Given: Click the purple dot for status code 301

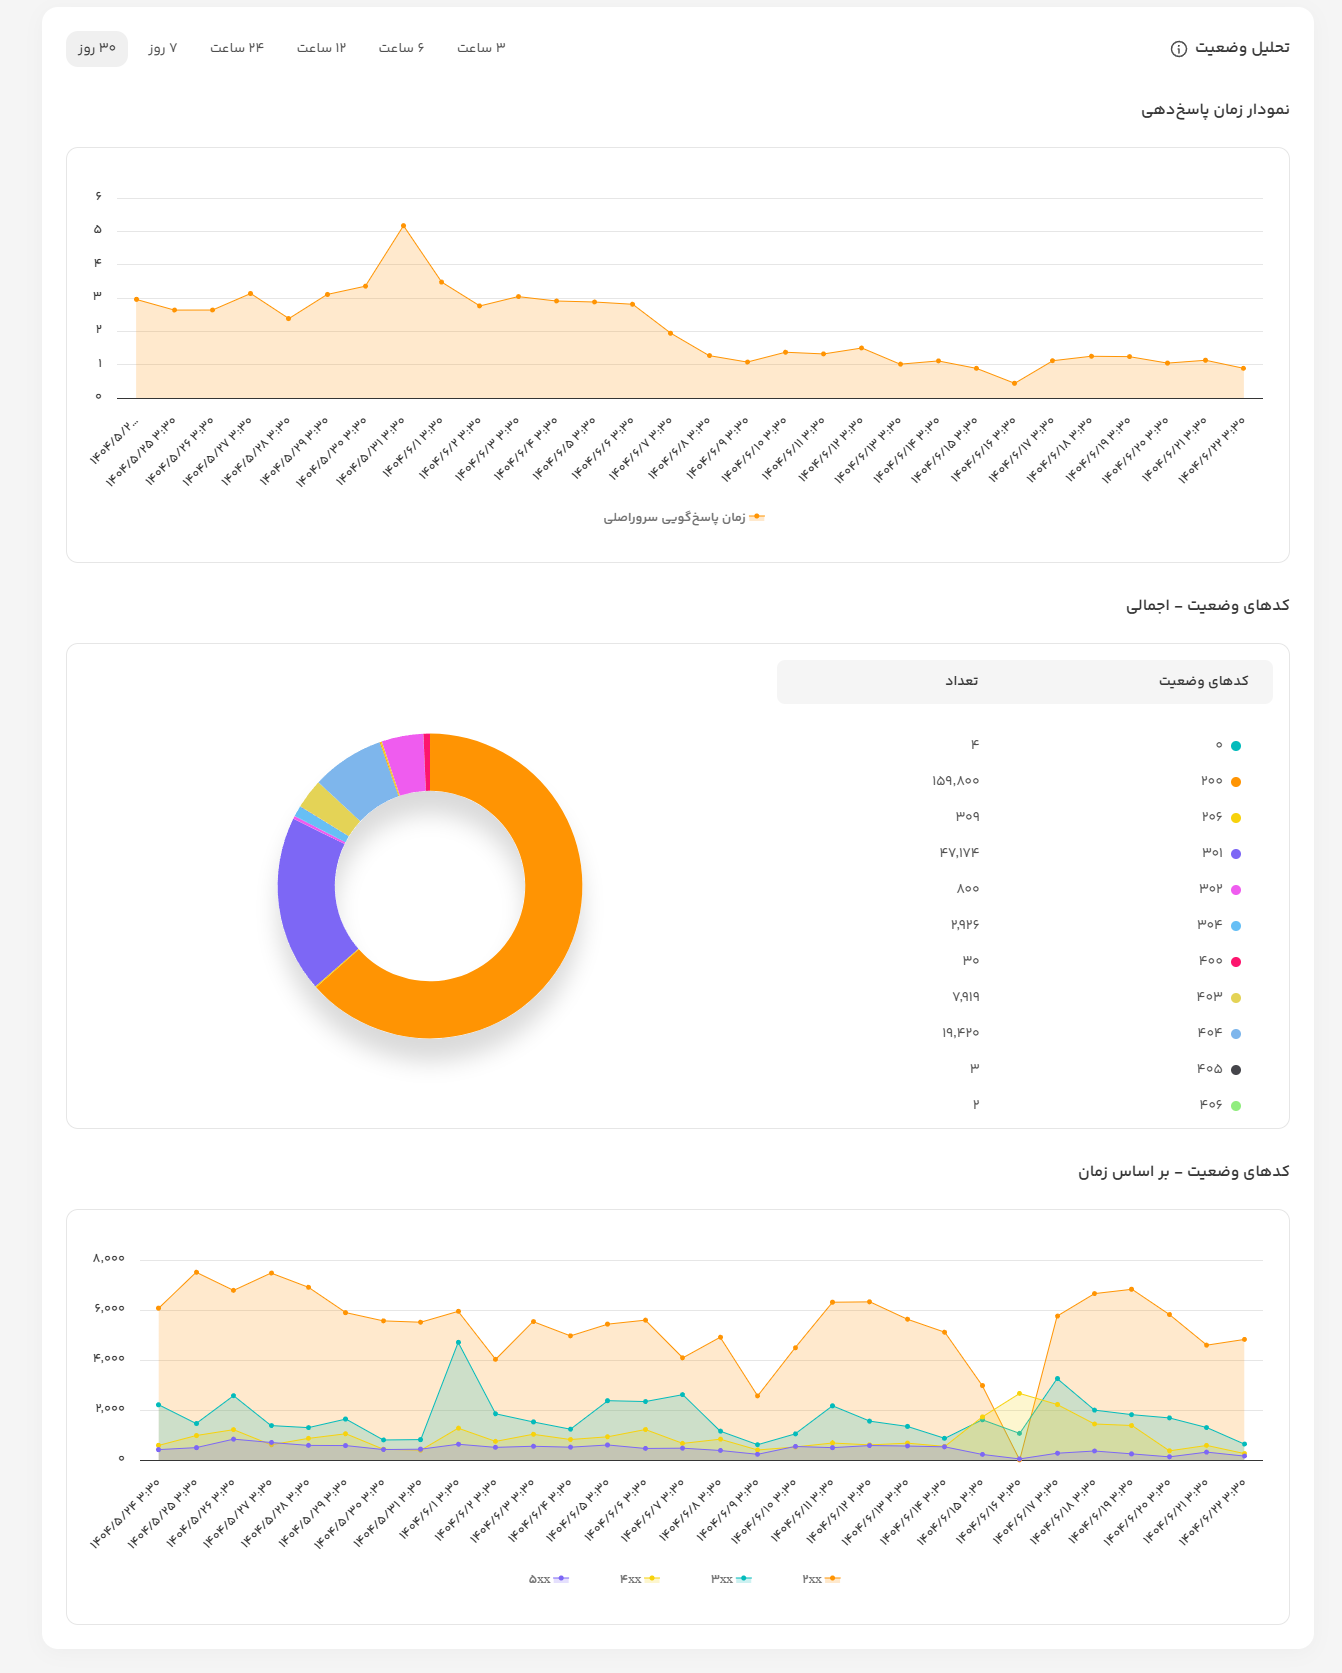Looking at the screenshot, I should [x=1236, y=854].
